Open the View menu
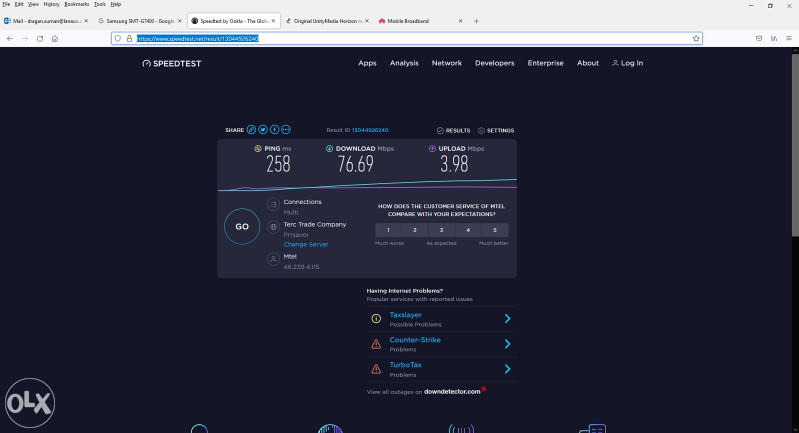 [33, 4]
